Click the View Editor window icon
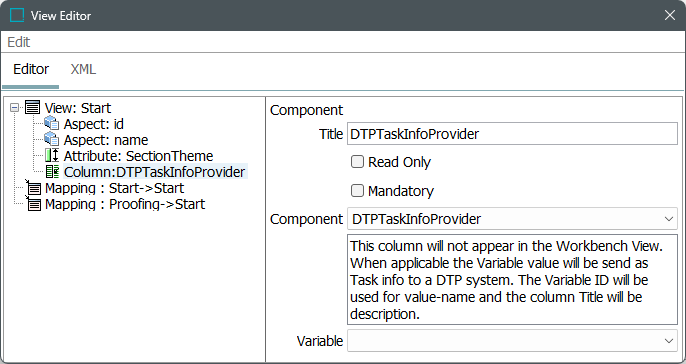This screenshot has height=364, width=686. 17,15
